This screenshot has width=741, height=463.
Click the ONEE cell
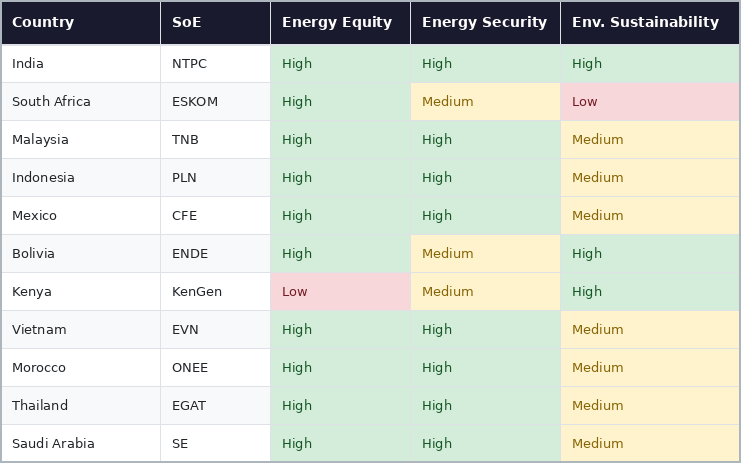click(x=215, y=368)
